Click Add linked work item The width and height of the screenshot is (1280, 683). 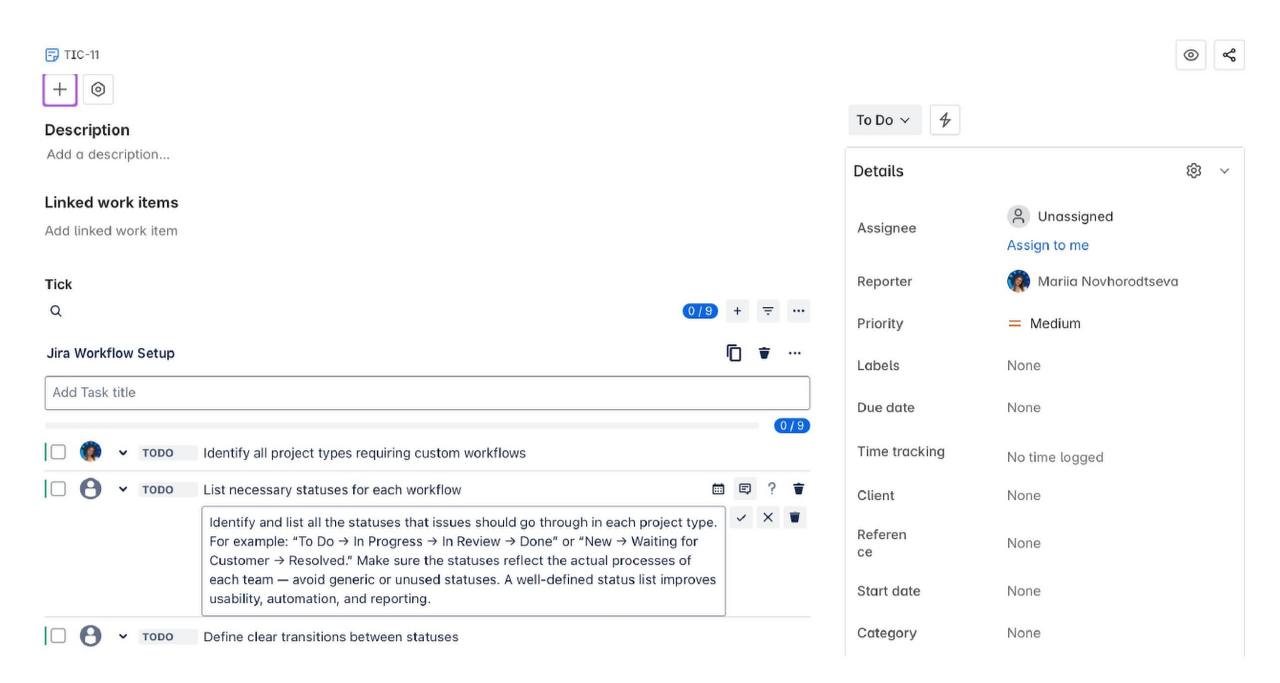click(111, 230)
